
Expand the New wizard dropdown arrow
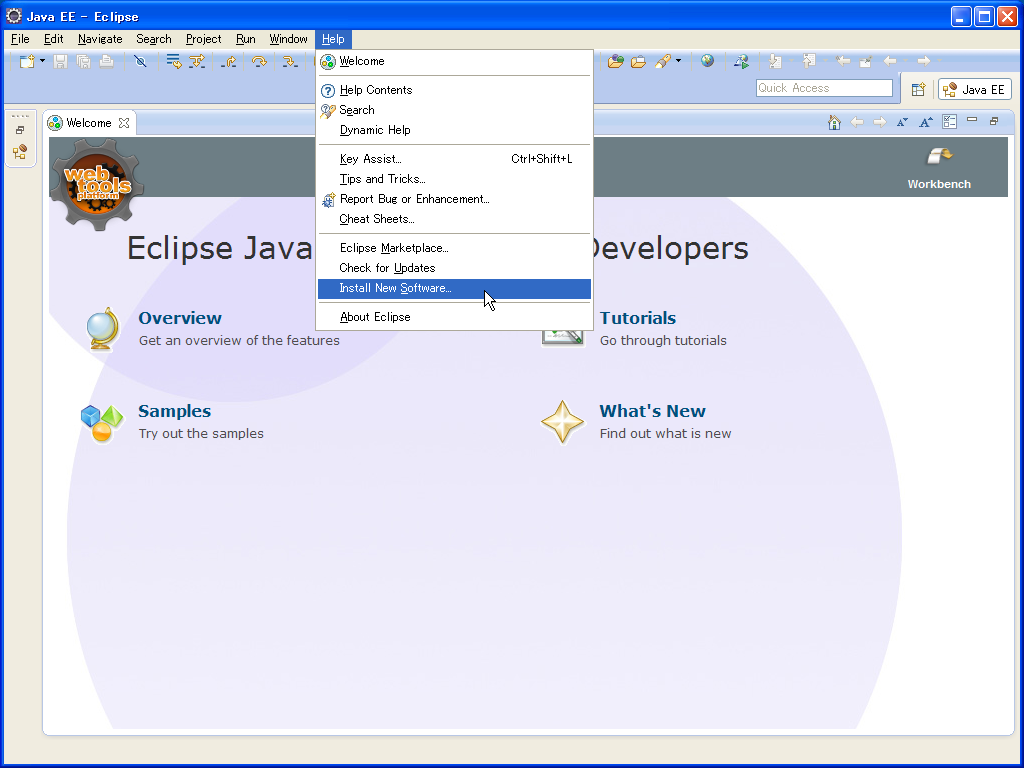point(40,62)
